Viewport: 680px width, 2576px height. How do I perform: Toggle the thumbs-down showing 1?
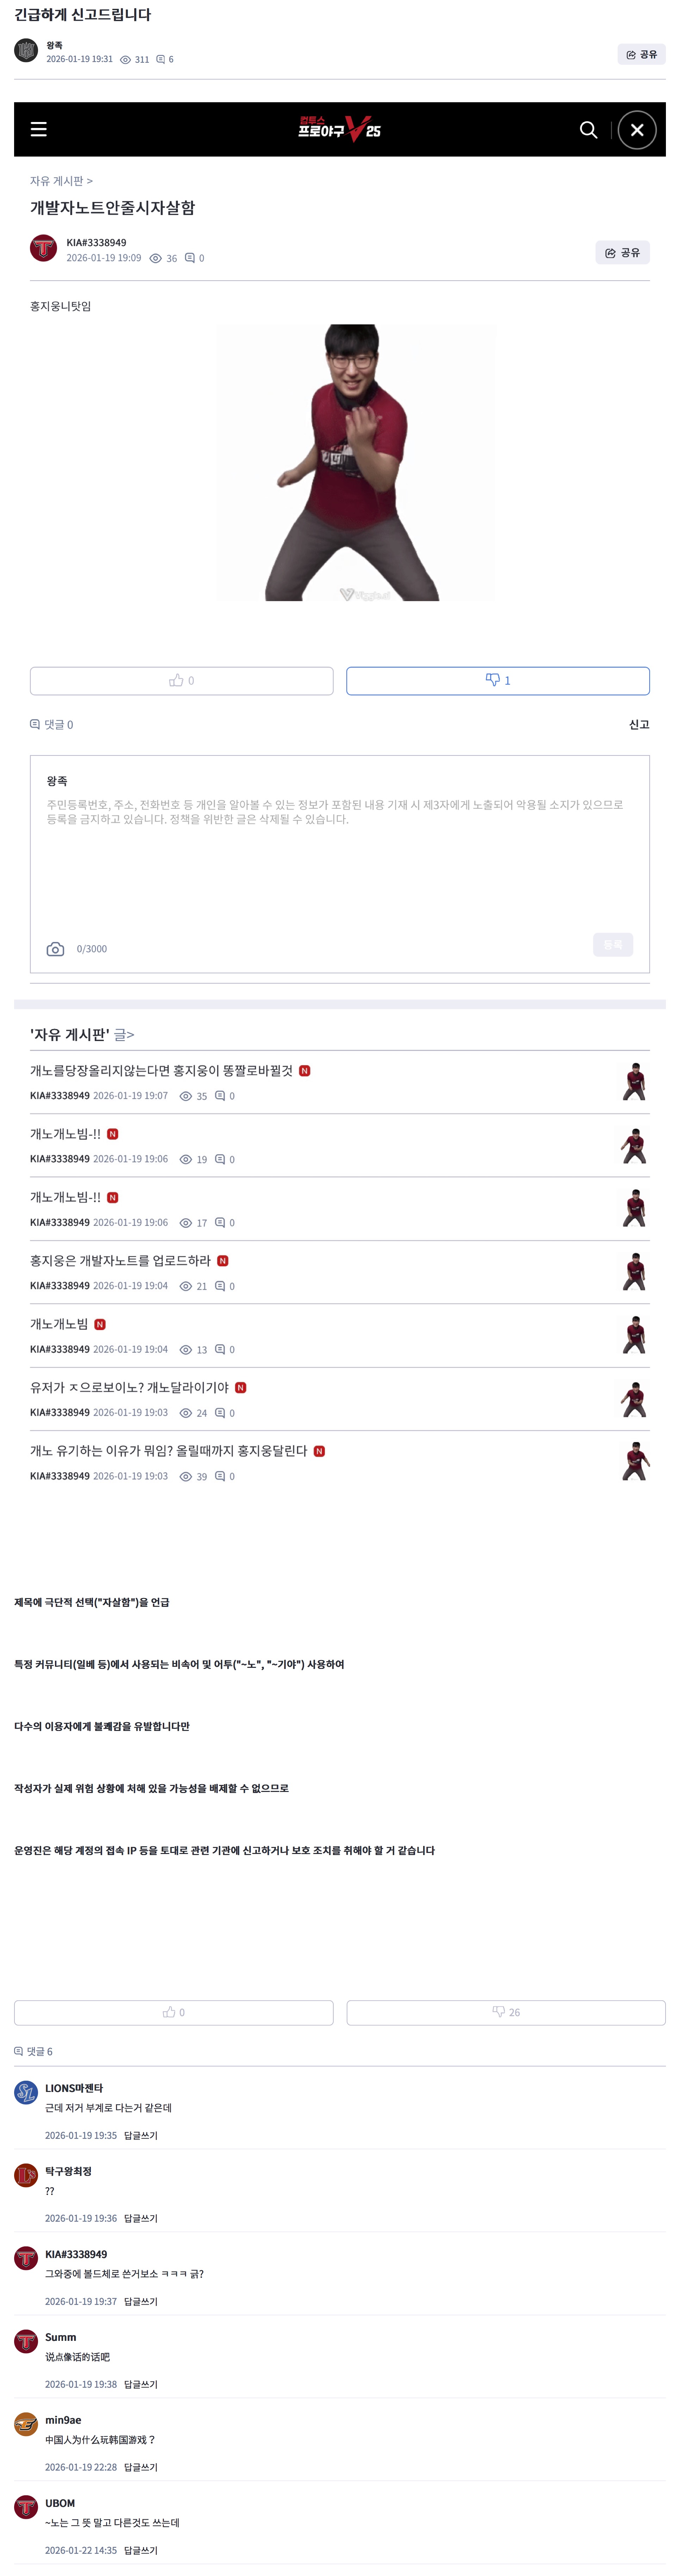coord(497,681)
